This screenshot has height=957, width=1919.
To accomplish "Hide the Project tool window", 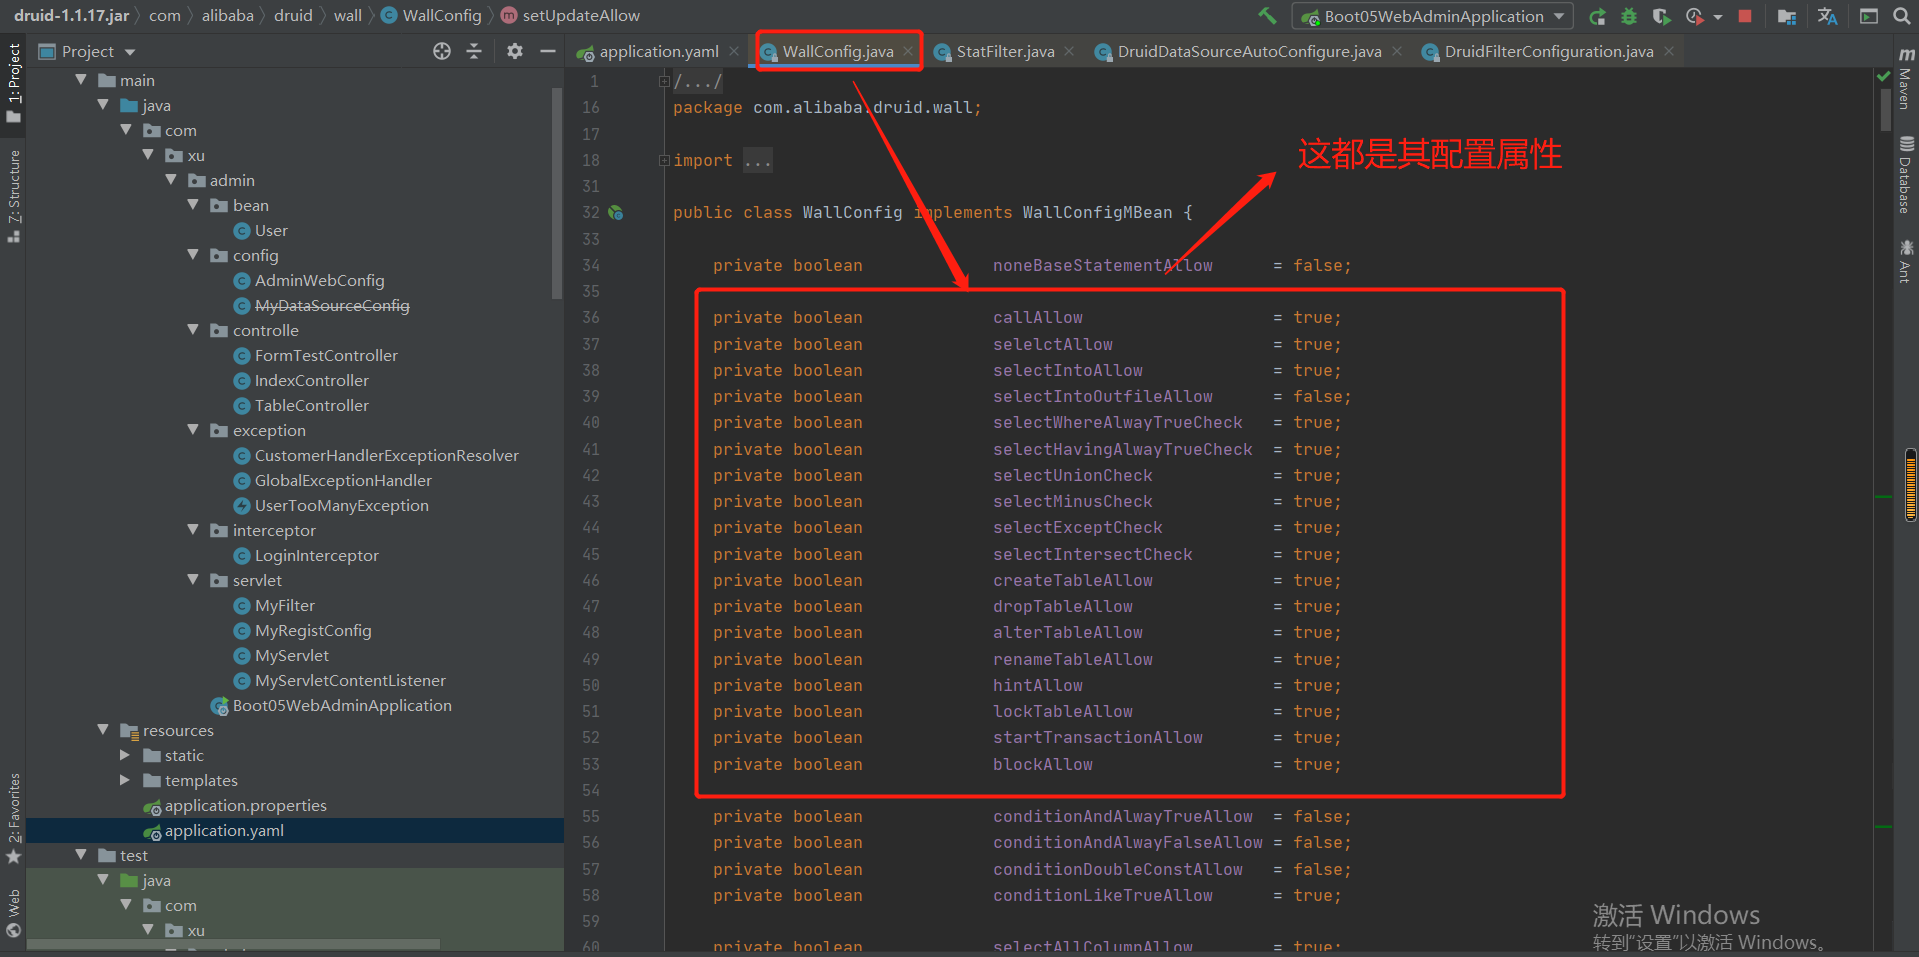I will tap(547, 51).
